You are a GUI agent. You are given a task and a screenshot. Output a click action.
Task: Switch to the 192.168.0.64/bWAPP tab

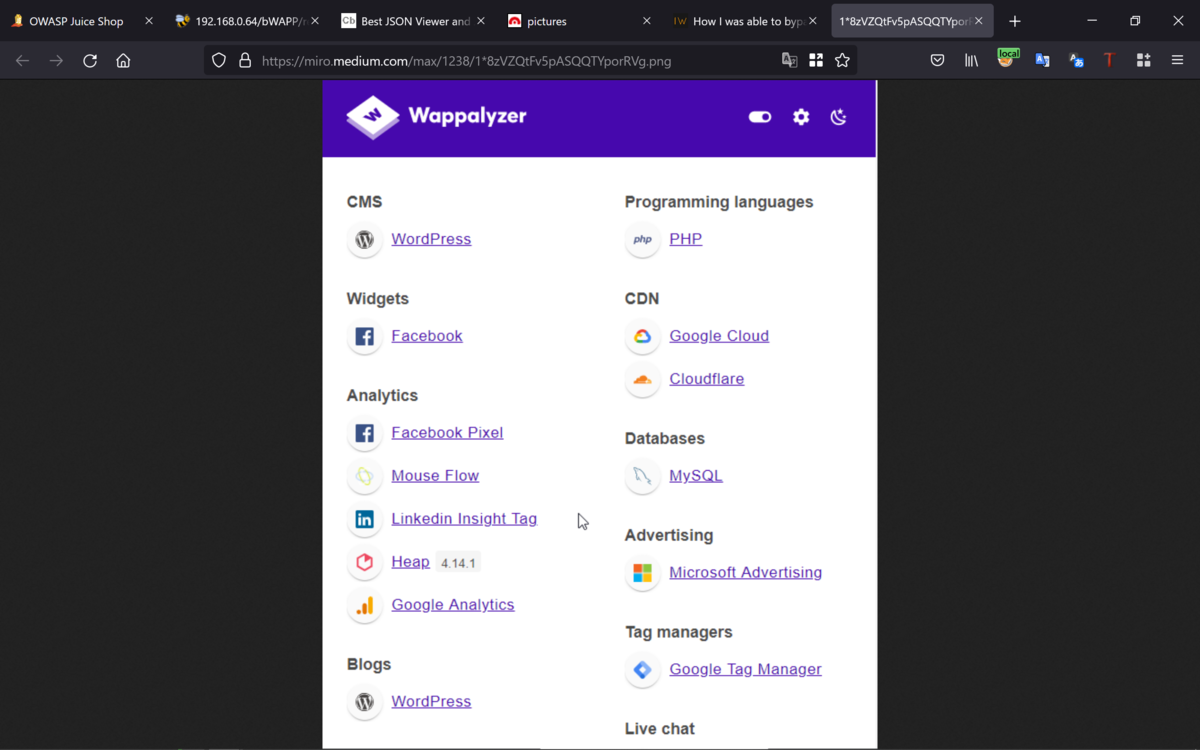click(247, 21)
